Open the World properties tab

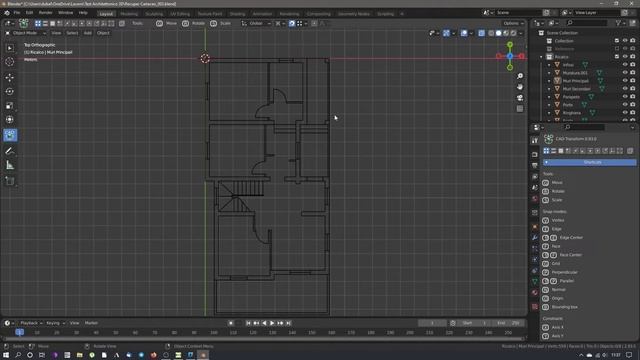click(535, 199)
